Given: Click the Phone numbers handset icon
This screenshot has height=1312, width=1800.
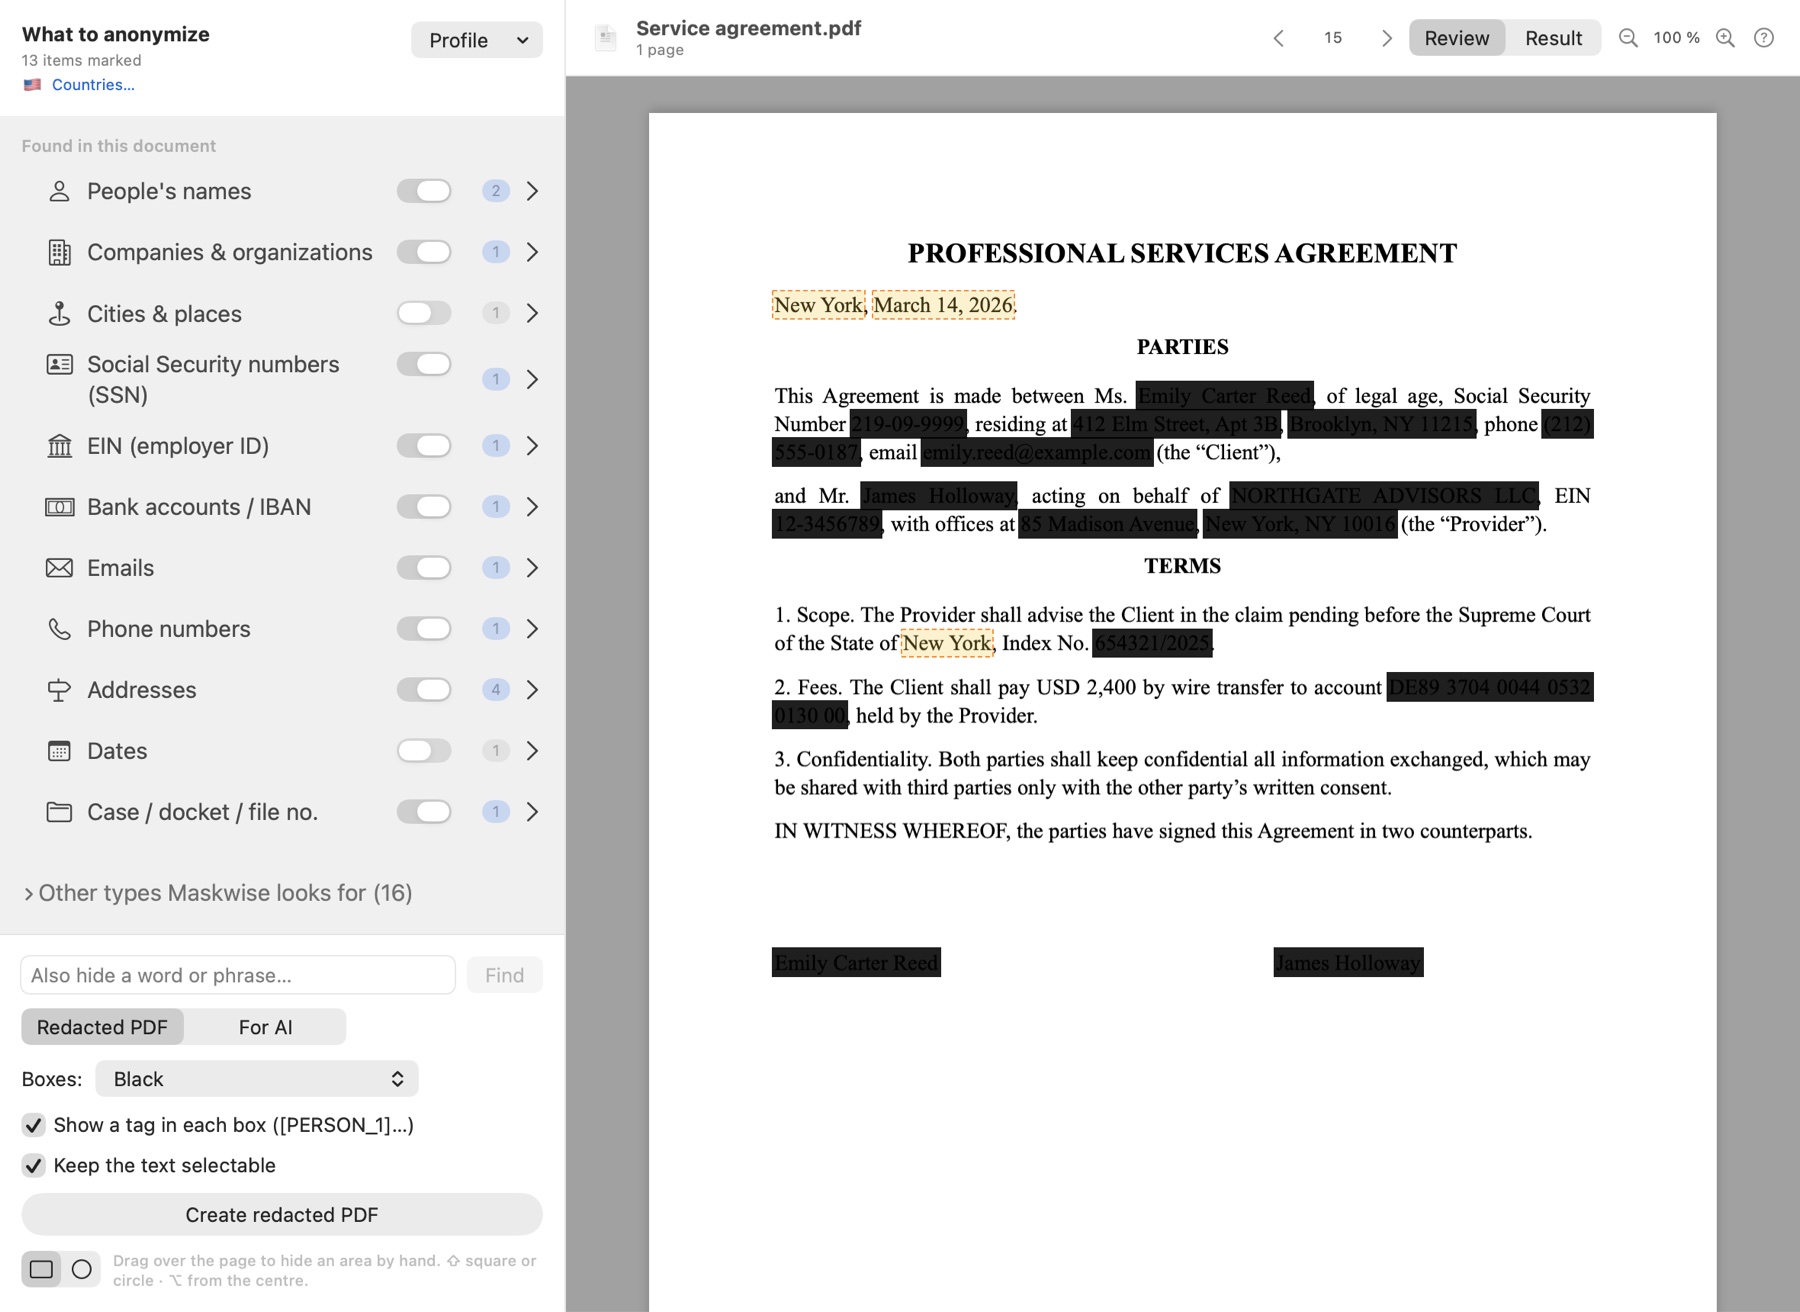Looking at the screenshot, I should [x=59, y=629].
